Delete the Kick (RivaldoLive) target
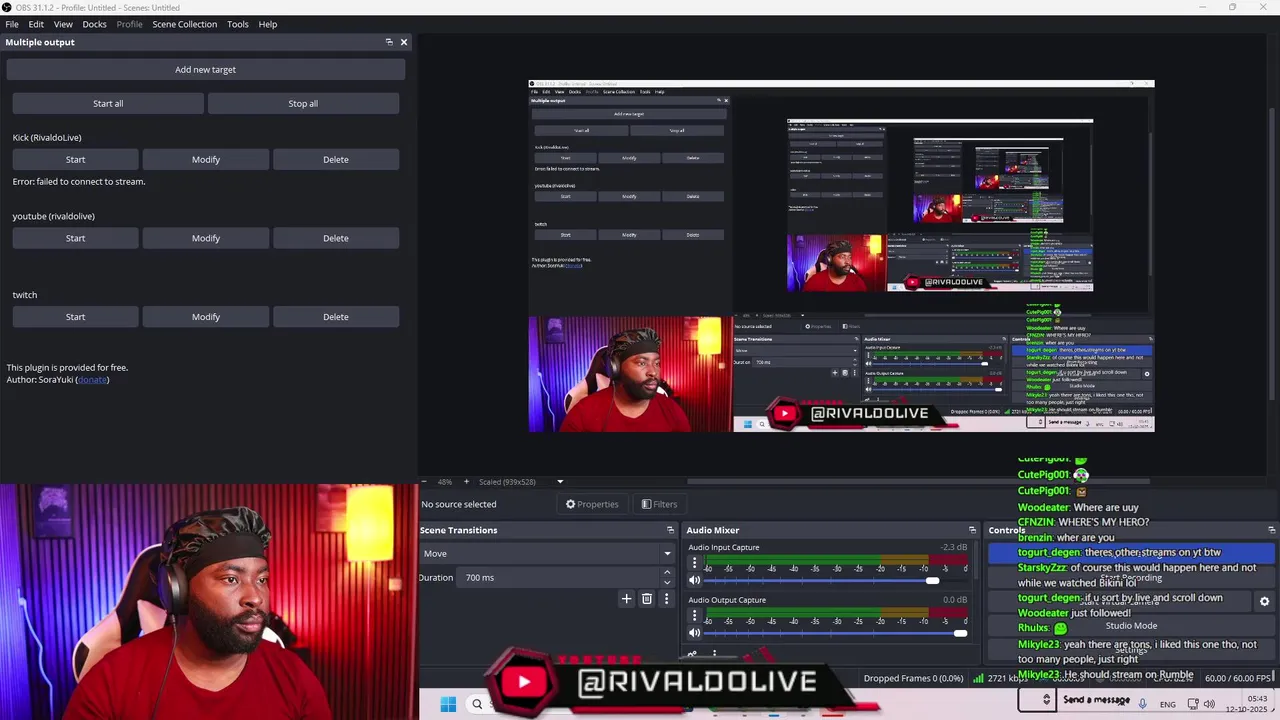 336,159
